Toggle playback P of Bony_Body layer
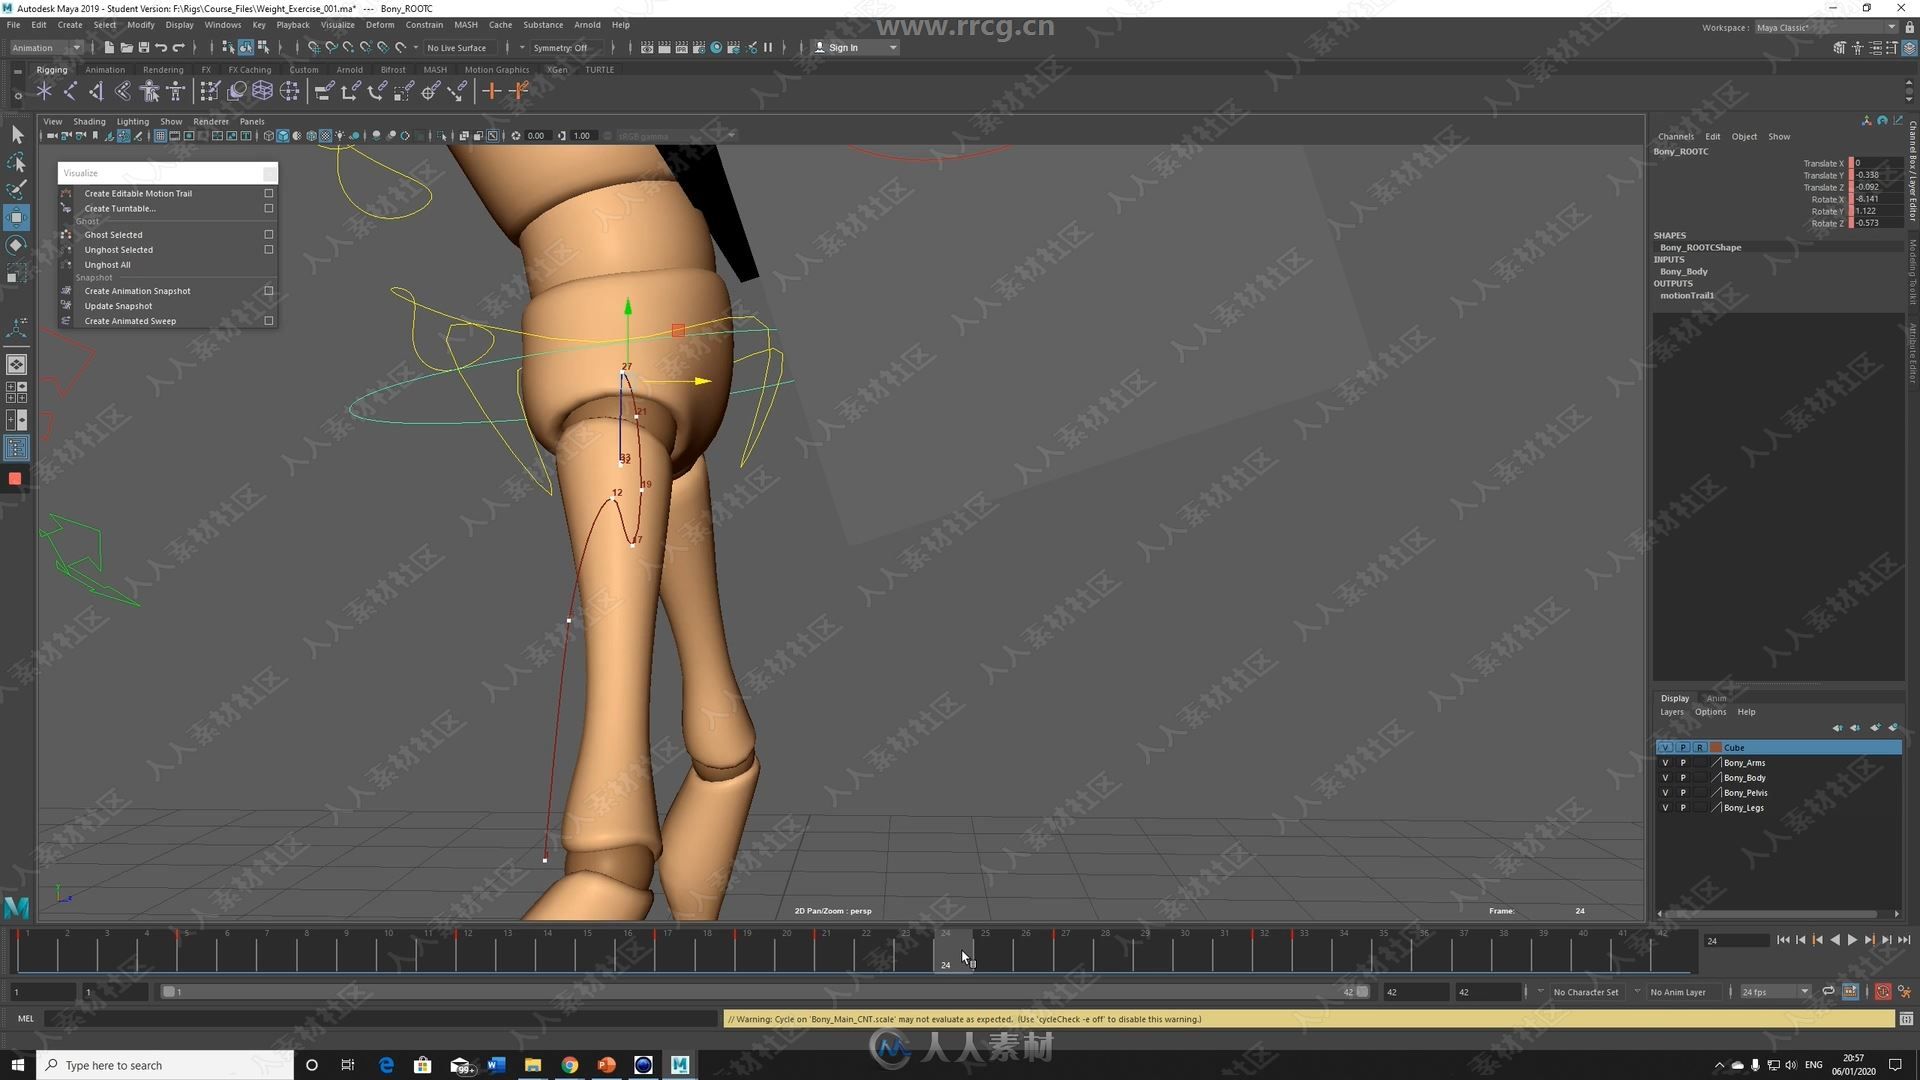The image size is (1920, 1080). 1683,777
